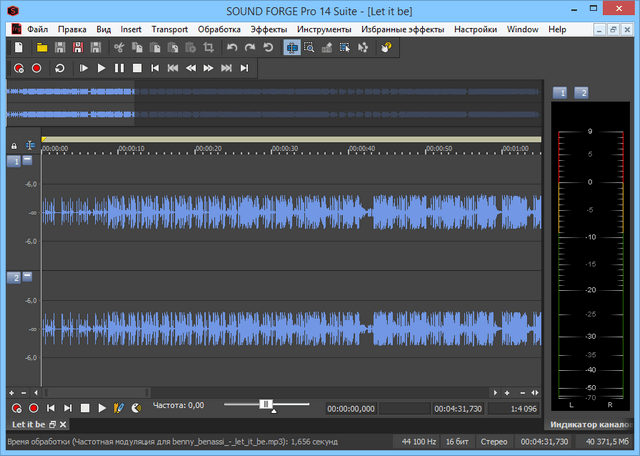Click the Undo arrow icon
Screen dimensions: 640x456
pyautogui.click(x=232, y=47)
